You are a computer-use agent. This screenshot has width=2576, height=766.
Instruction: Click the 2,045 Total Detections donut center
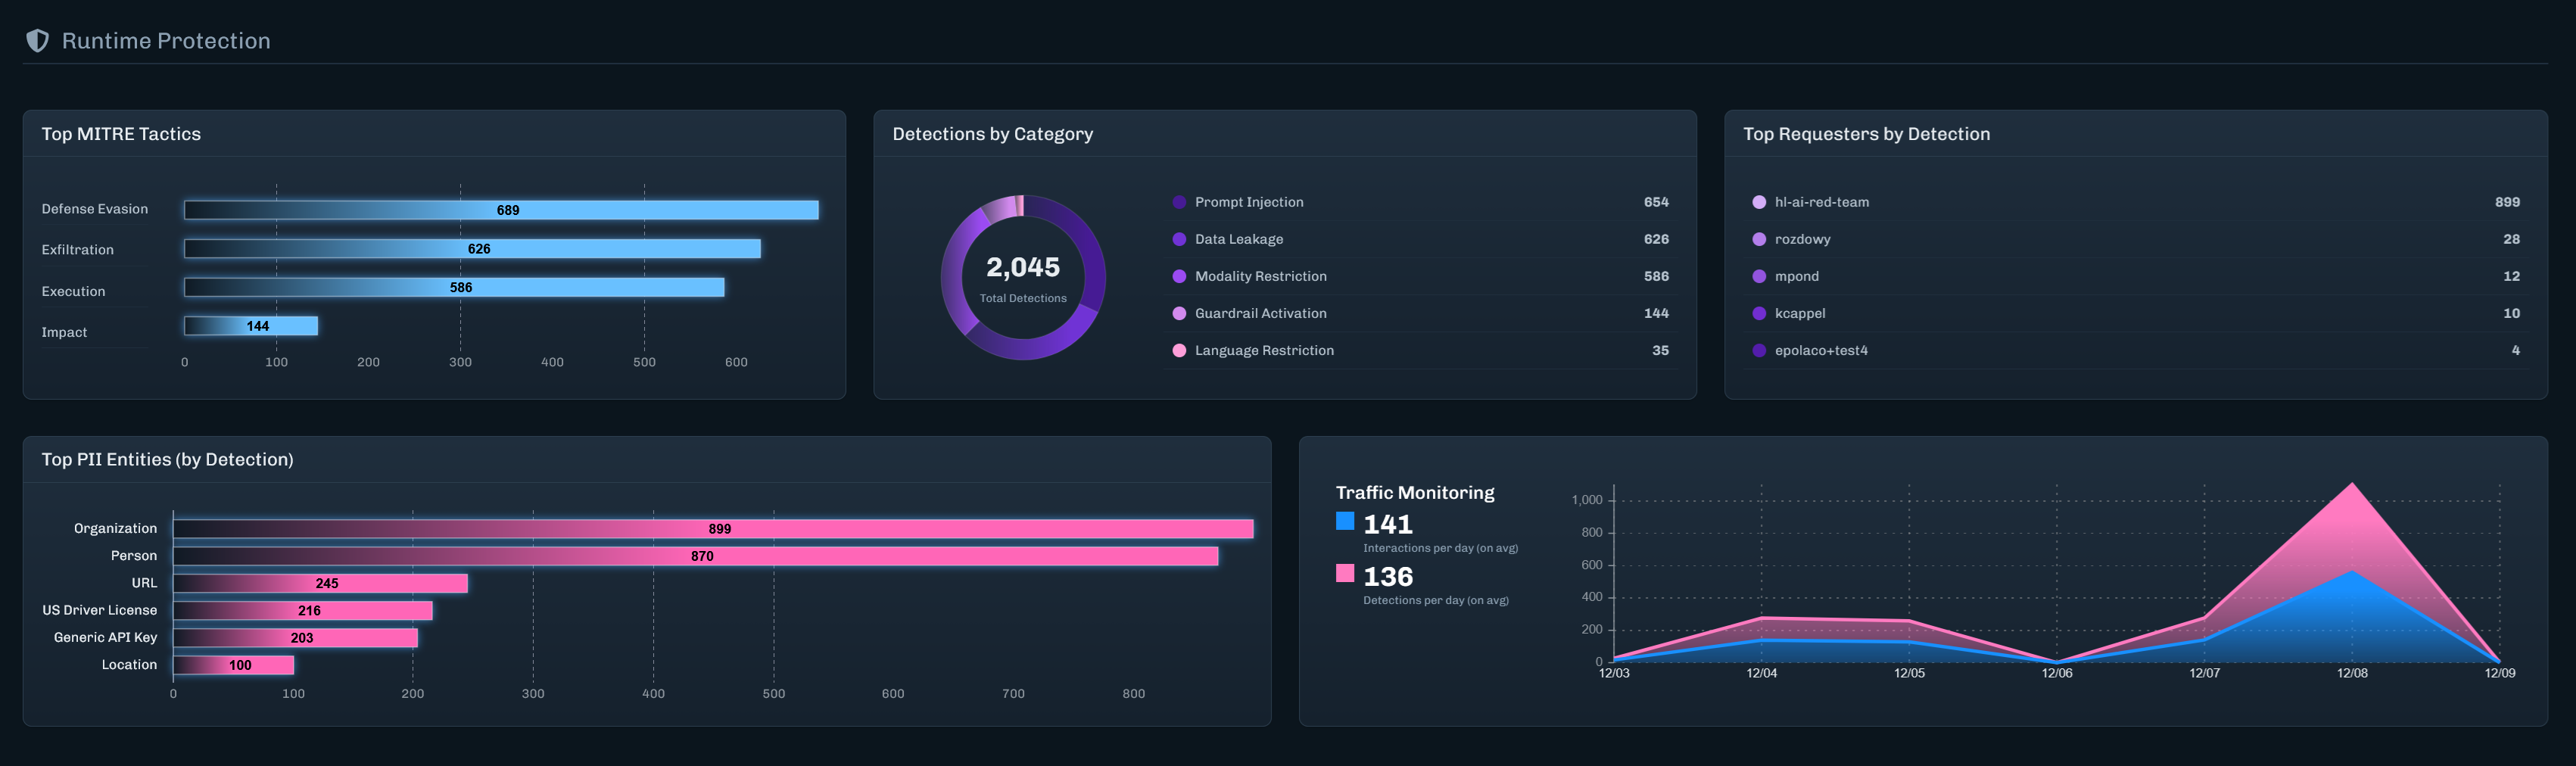(1022, 277)
